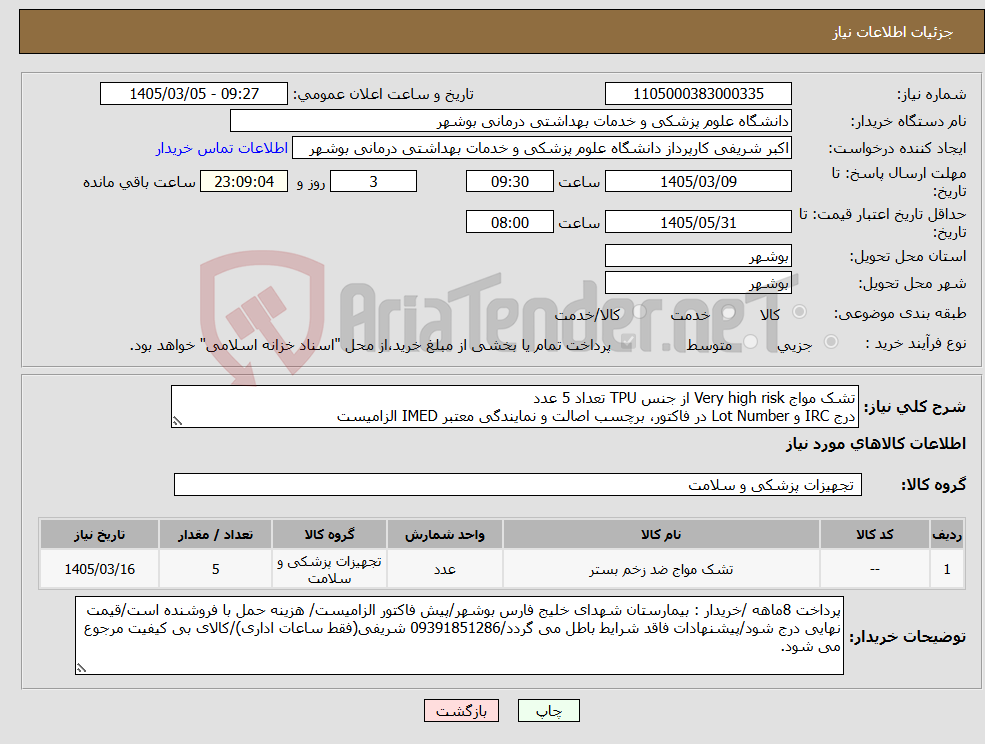Click the واحد شمارش column header
The image size is (985, 744).
pos(444,534)
